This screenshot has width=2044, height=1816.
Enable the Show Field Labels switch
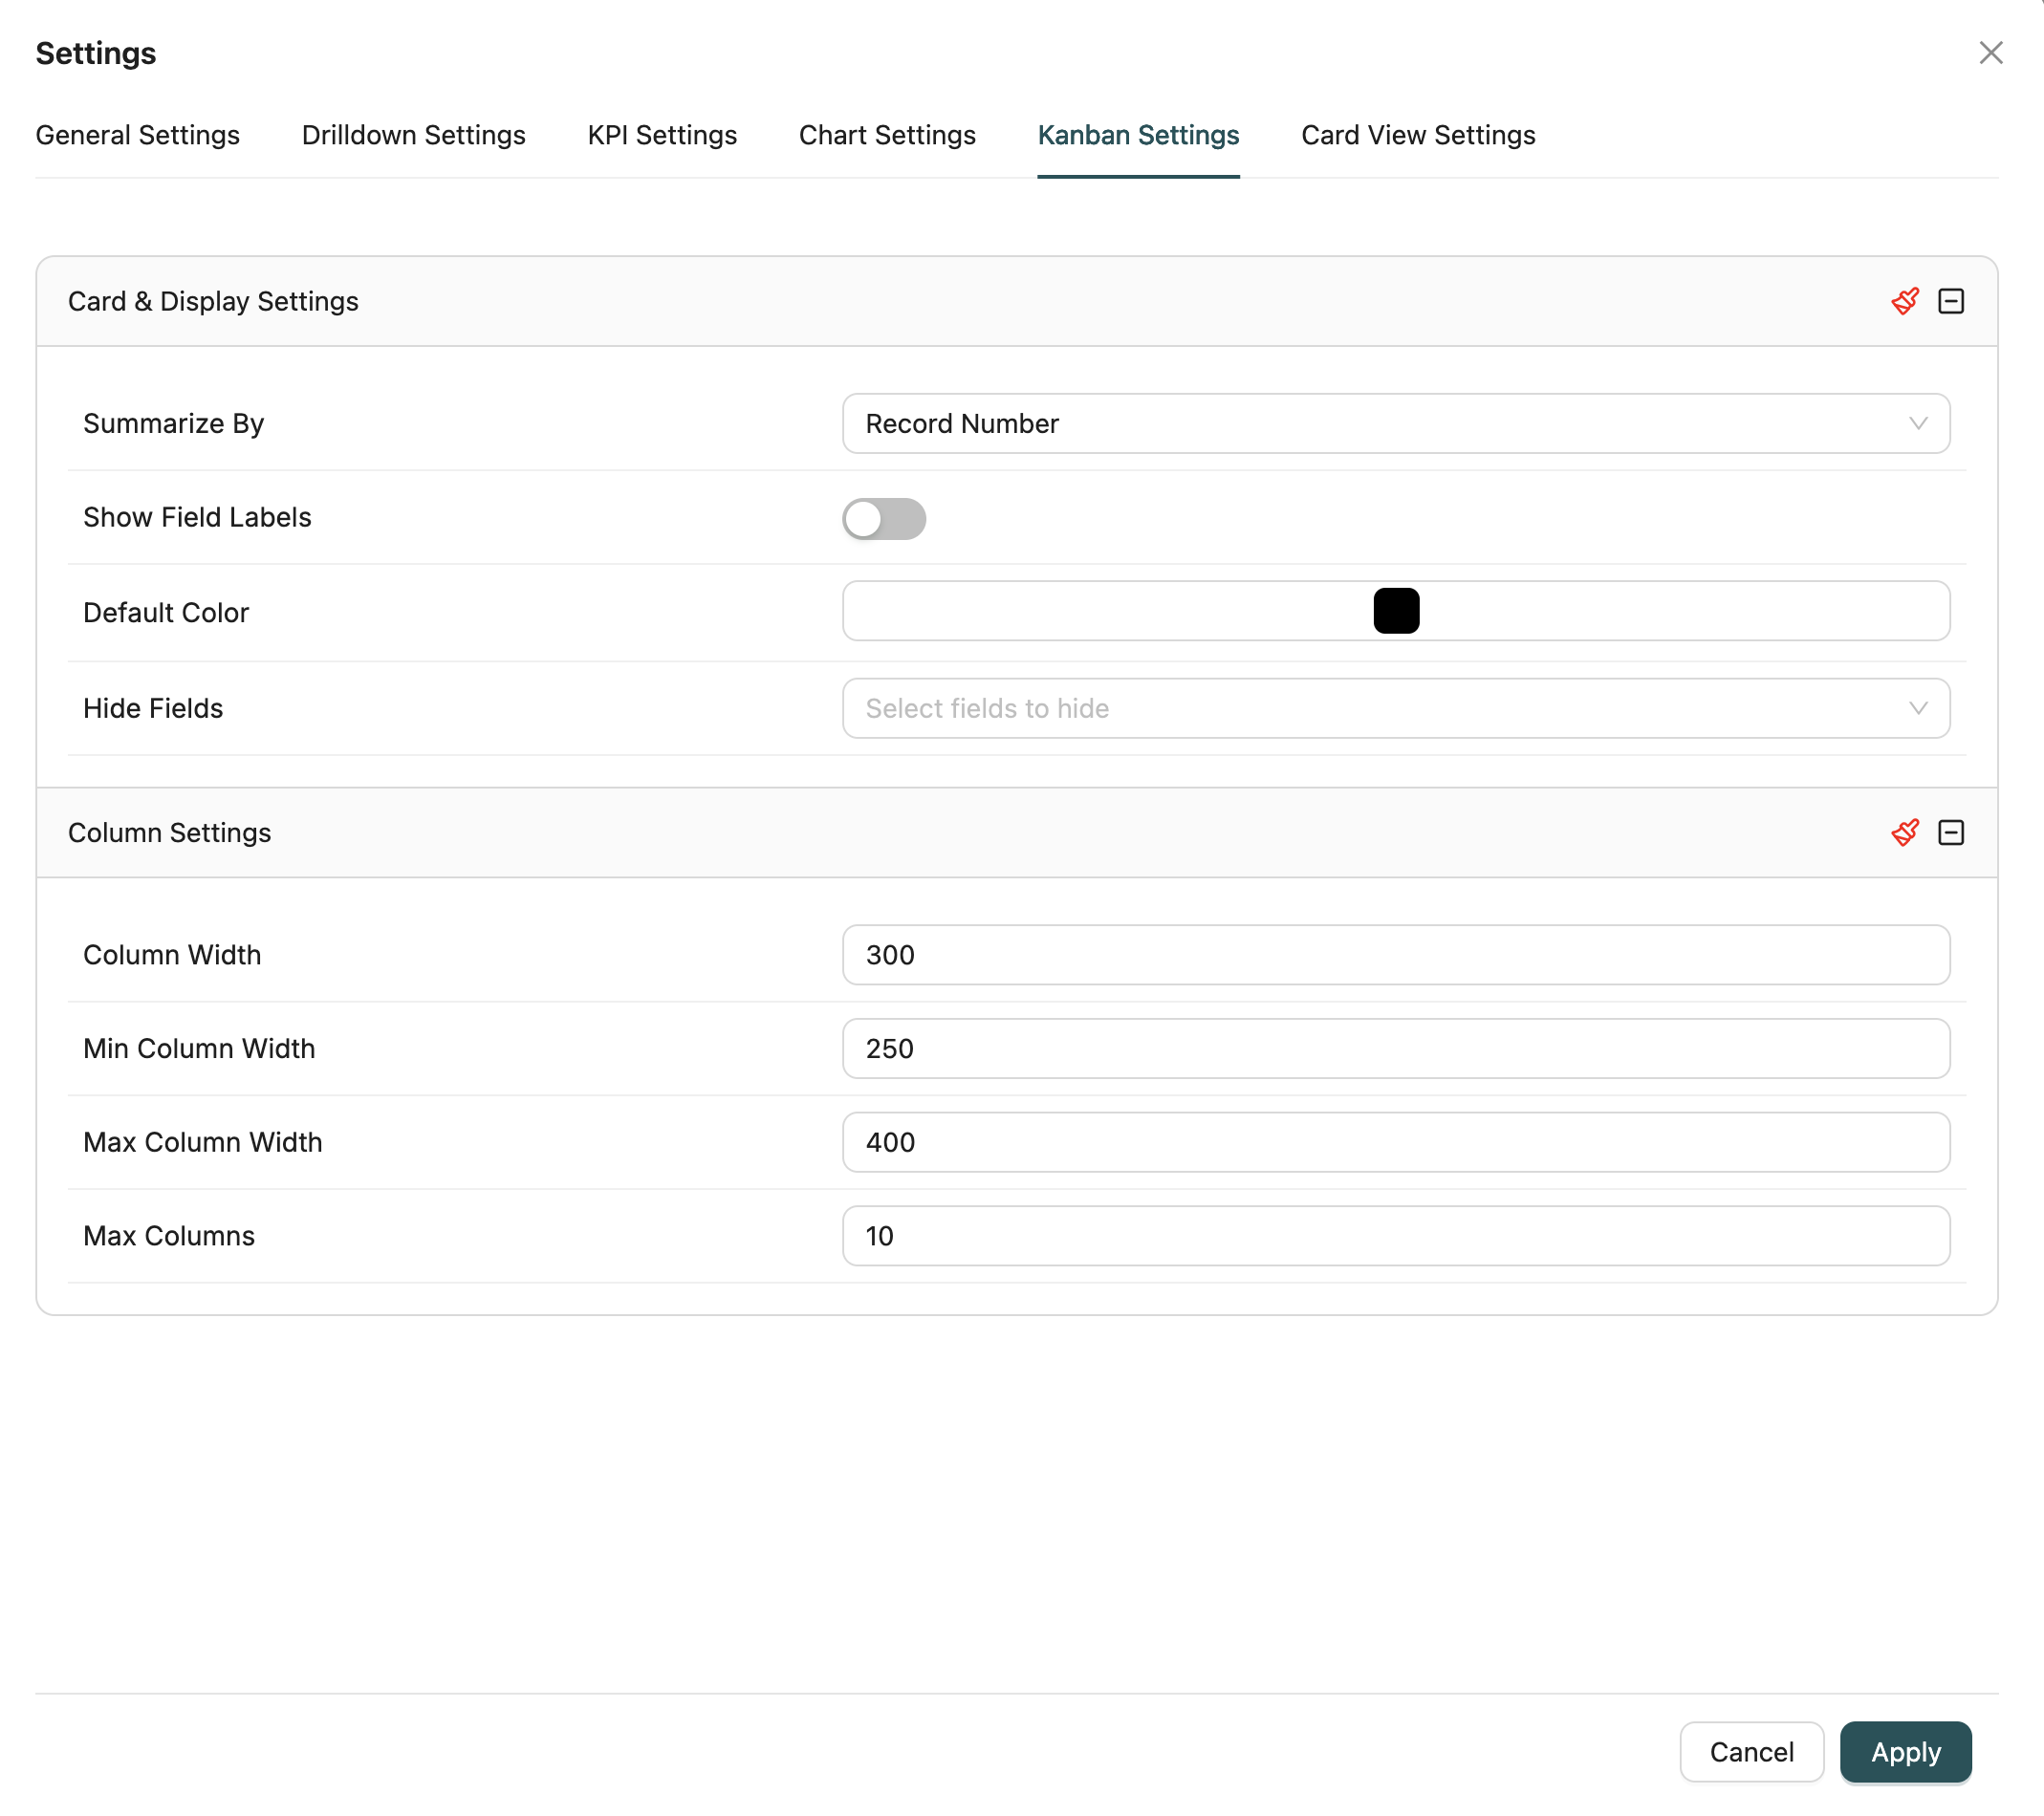tap(884, 519)
